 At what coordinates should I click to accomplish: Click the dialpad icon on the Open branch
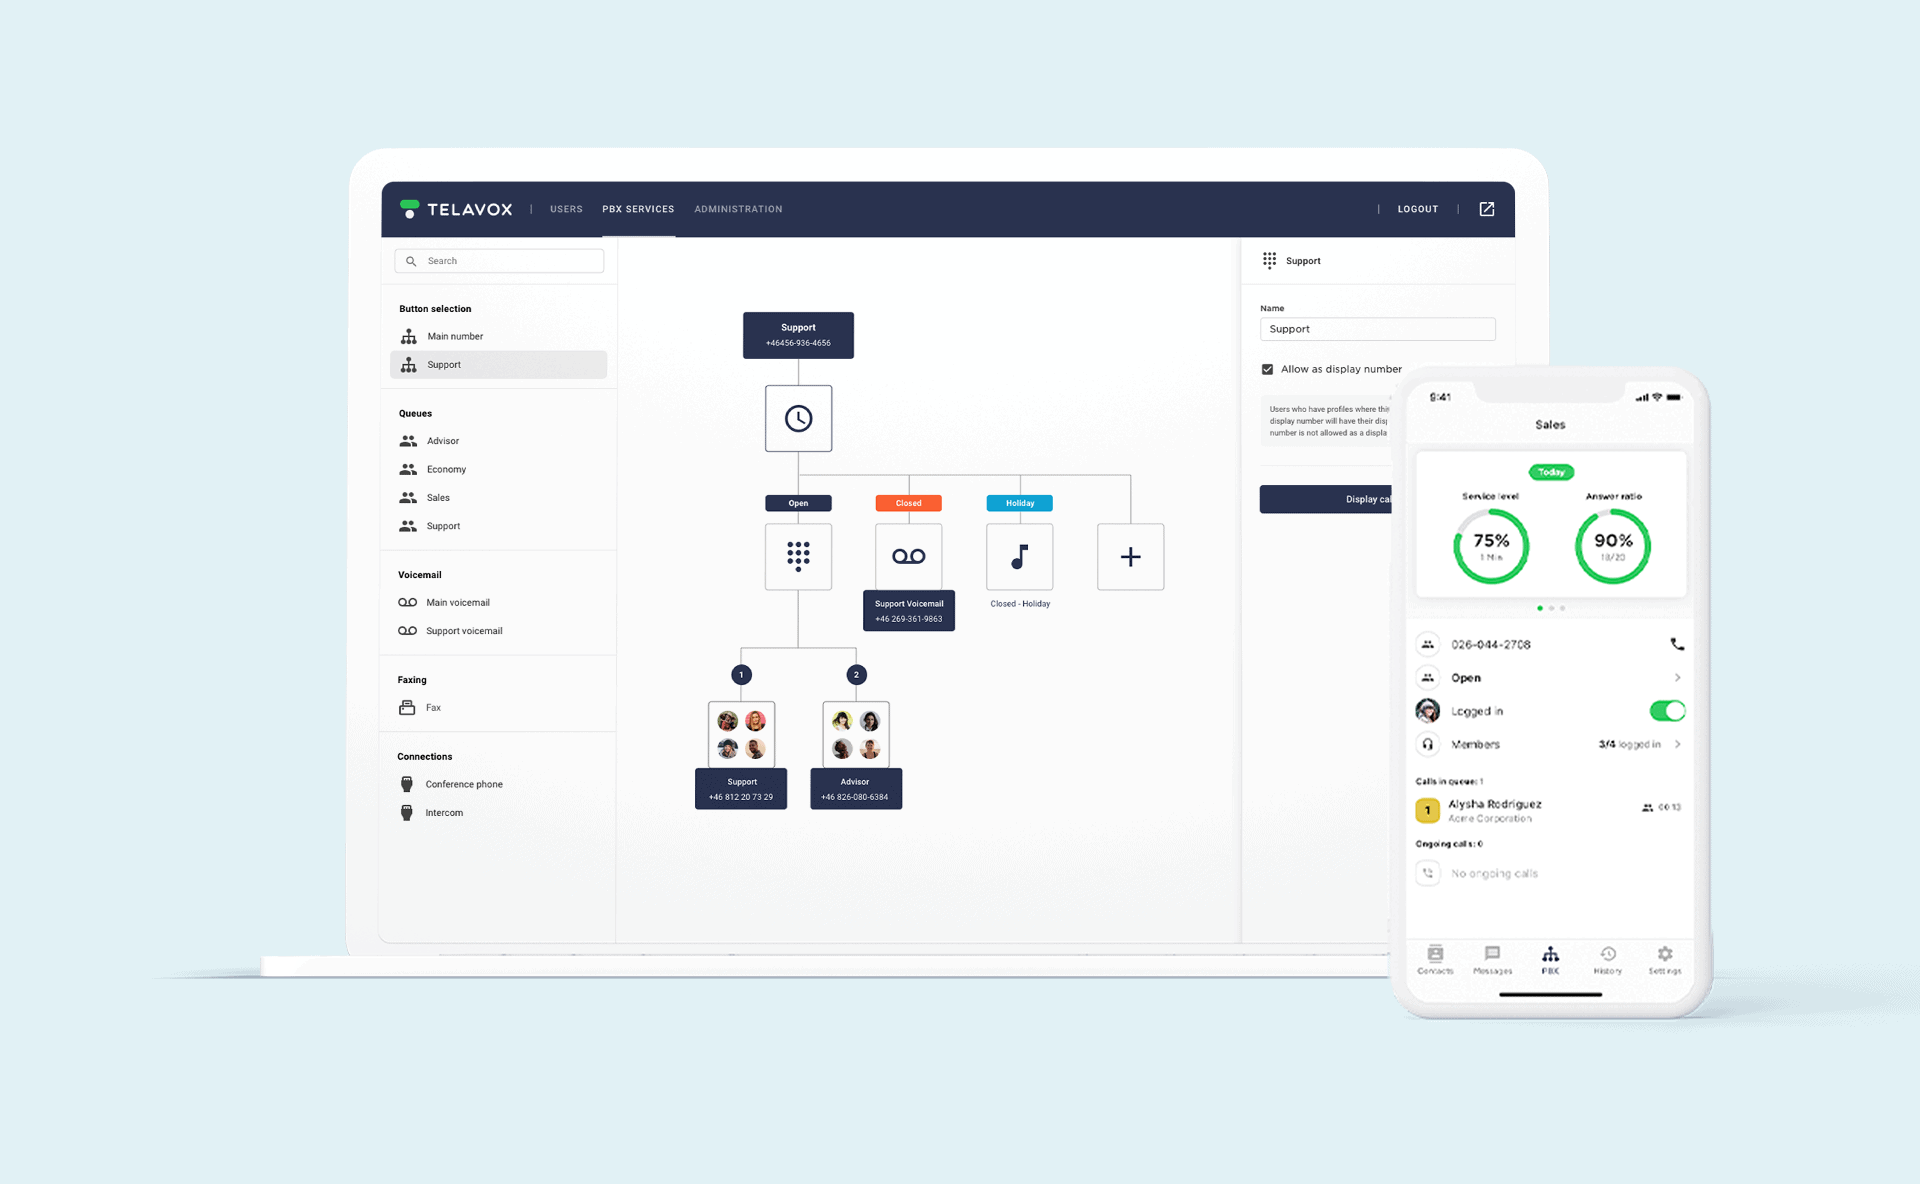(x=797, y=556)
